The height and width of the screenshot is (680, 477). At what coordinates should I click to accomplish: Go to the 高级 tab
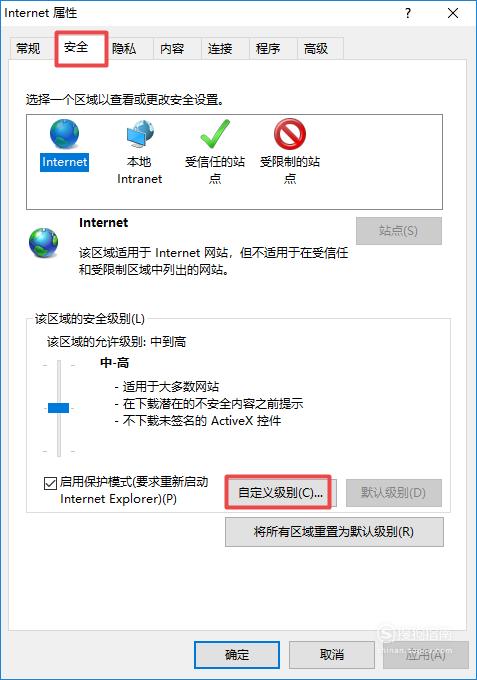point(316,48)
